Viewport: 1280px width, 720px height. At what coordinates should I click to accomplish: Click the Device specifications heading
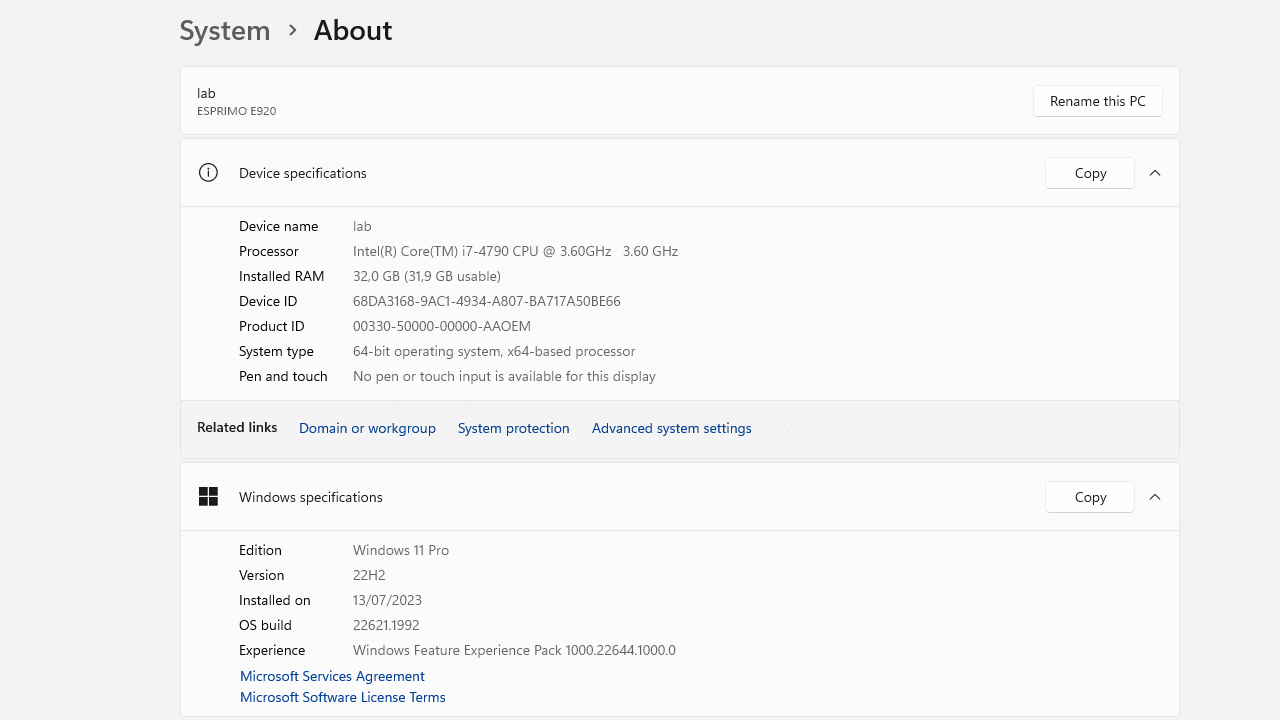tap(303, 173)
